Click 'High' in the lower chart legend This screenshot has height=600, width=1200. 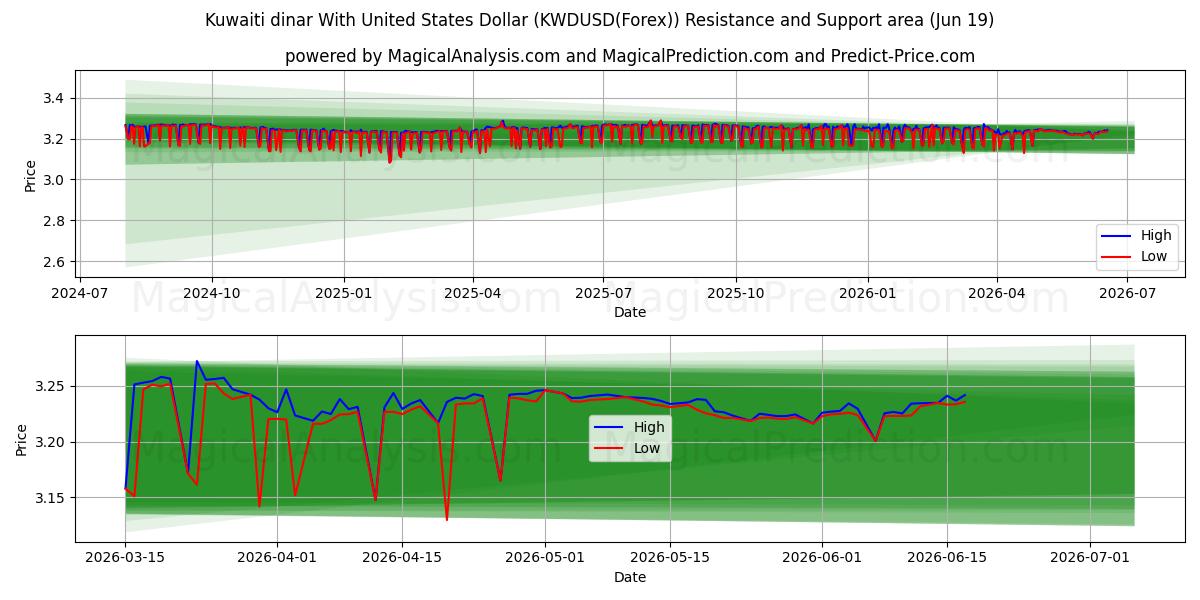[649, 427]
